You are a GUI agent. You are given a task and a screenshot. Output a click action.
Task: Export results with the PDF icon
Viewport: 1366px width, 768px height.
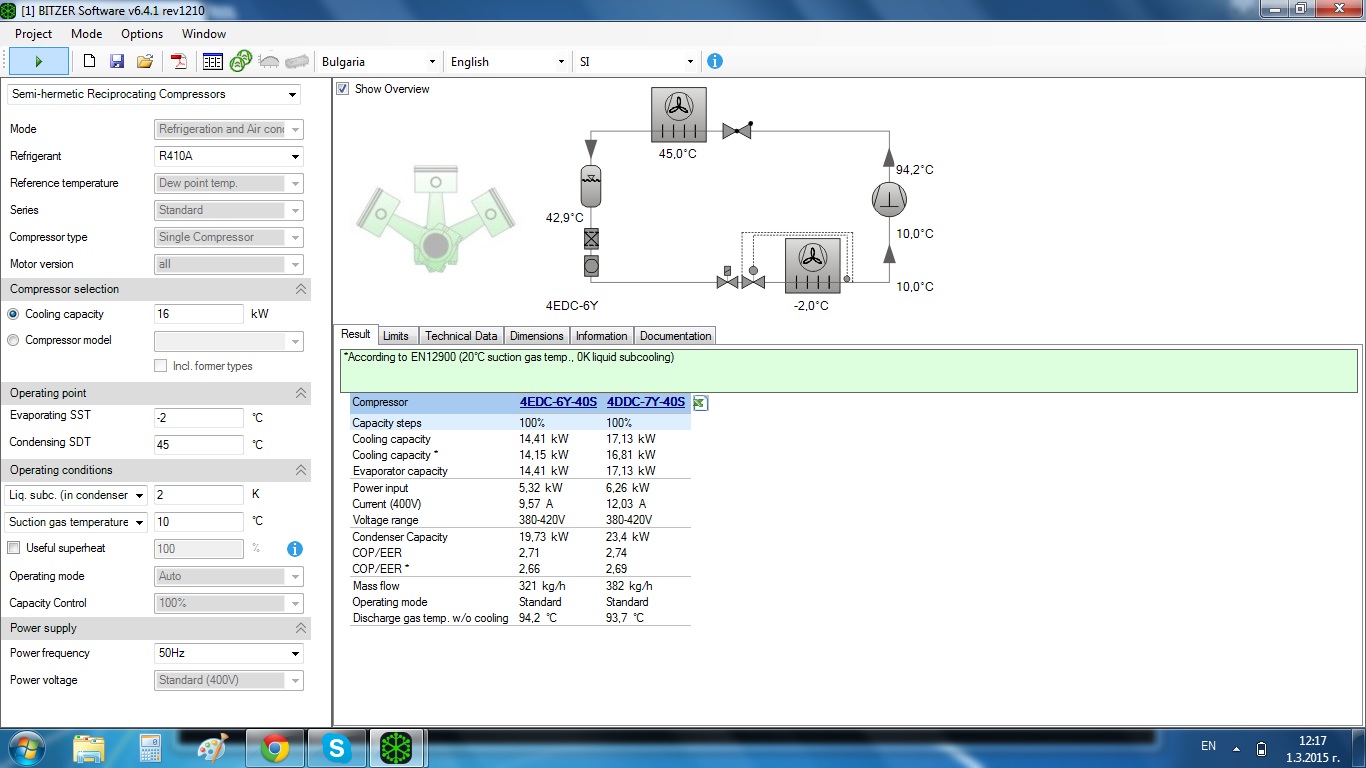pos(180,61)
